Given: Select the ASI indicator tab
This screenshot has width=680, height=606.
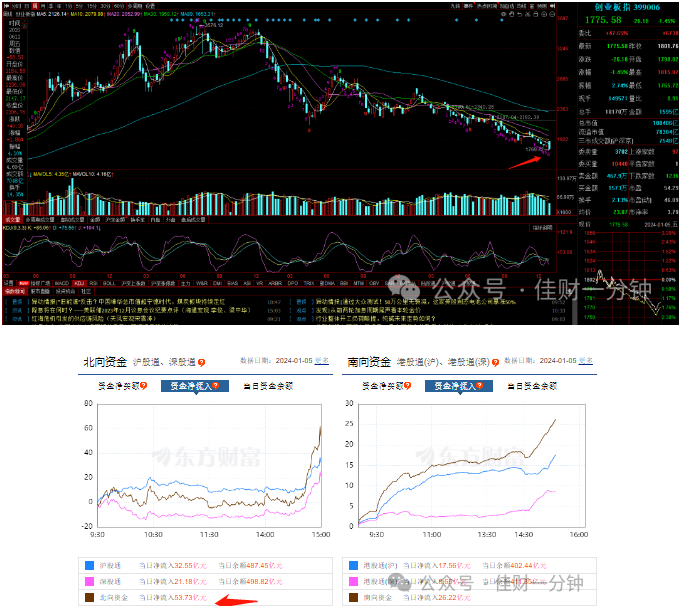Looking at the screenshot, I should point(247,283).
